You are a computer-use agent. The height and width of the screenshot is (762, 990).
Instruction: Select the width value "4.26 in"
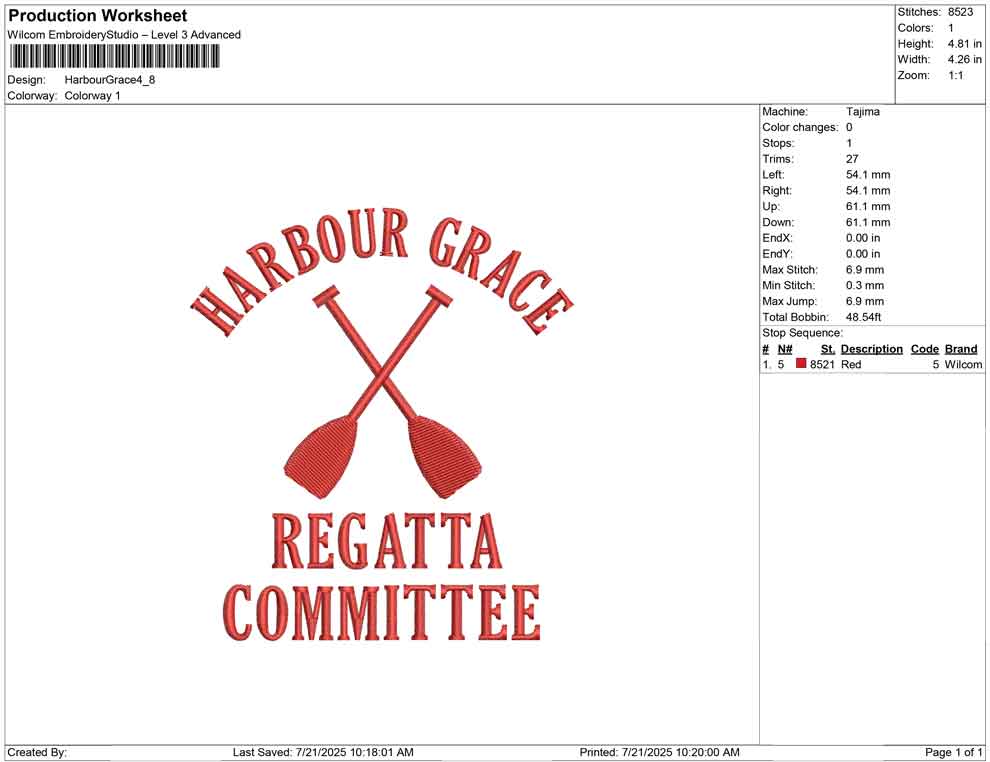pyautogui.click(x=965, y=59)
